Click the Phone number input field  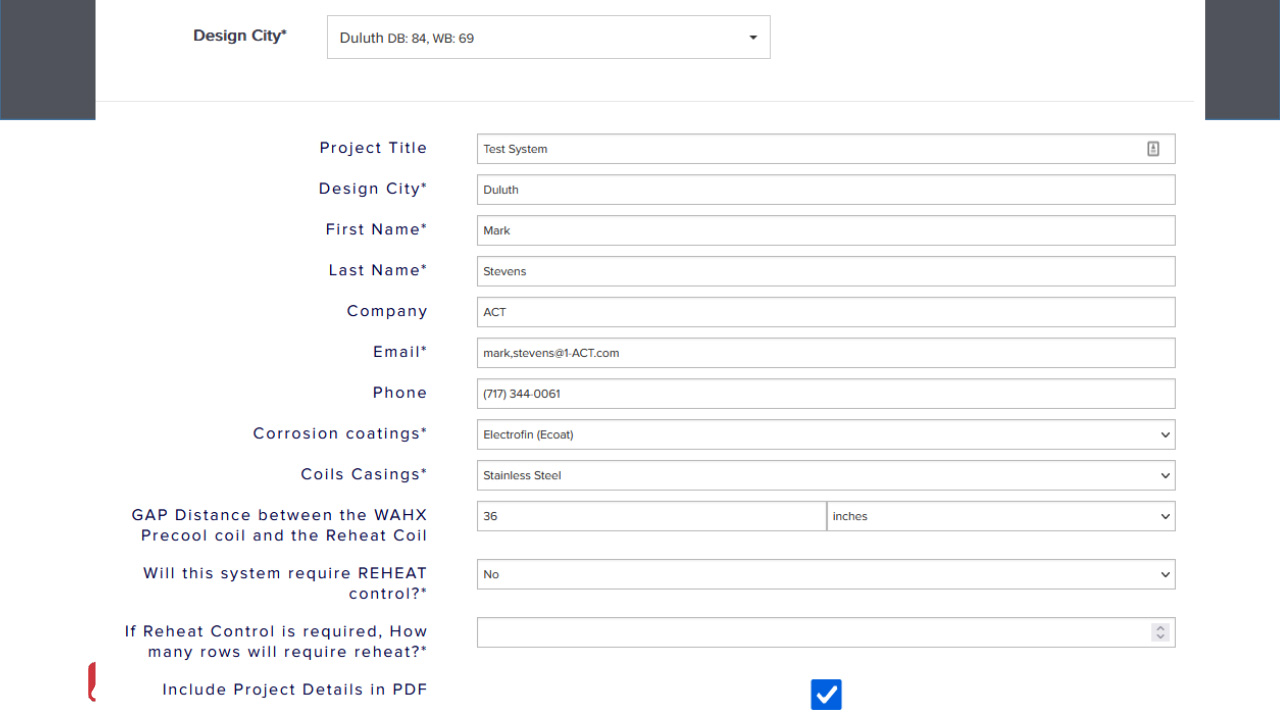pos(826,394)
